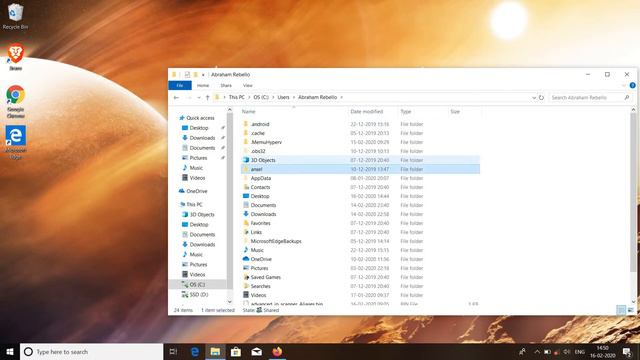
Task: Open pinned Documents under Quick access
Action: click(x=202, y=148)
